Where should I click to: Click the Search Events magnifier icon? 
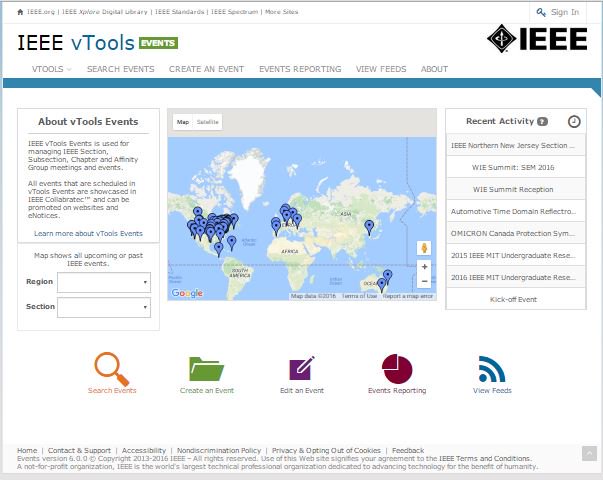tap(112, 369)
